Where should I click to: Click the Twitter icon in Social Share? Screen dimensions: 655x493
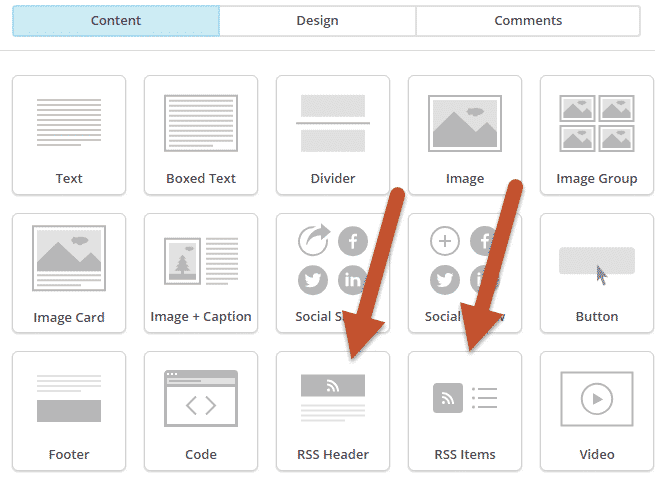click(x=313, y=280)
